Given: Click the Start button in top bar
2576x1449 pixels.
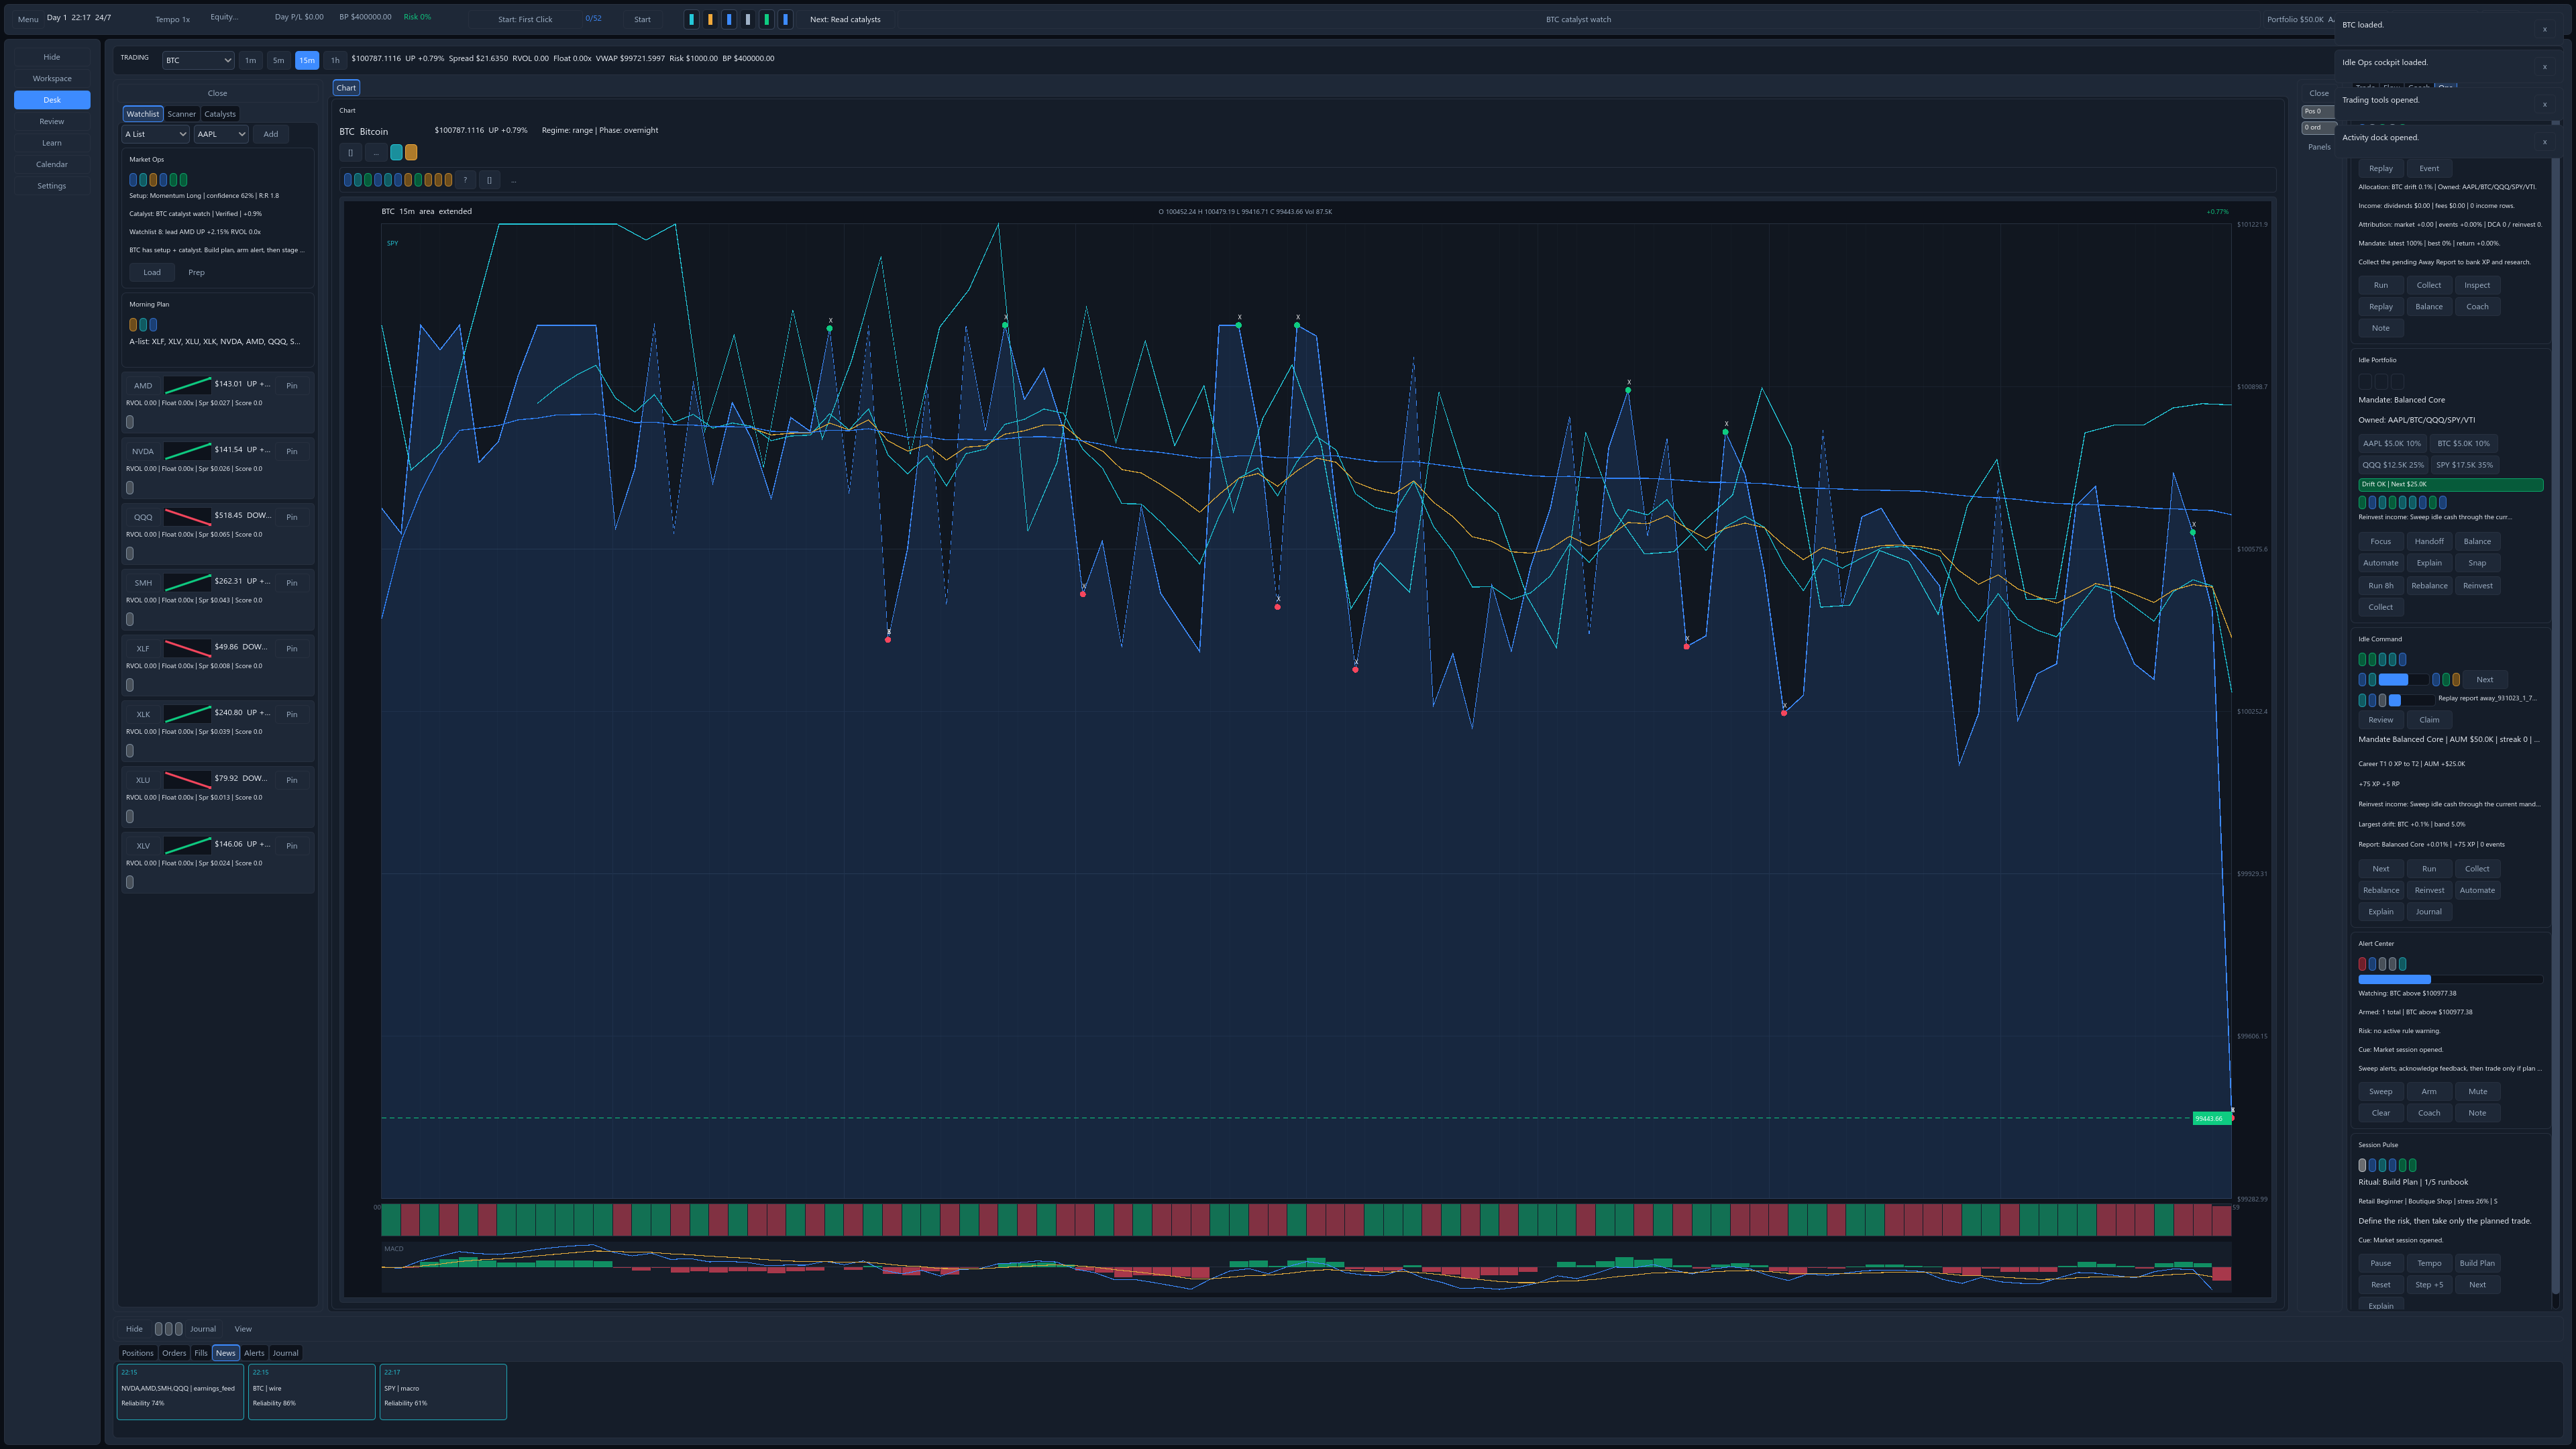Looking at the screenshot, I should tap(642, 19).
